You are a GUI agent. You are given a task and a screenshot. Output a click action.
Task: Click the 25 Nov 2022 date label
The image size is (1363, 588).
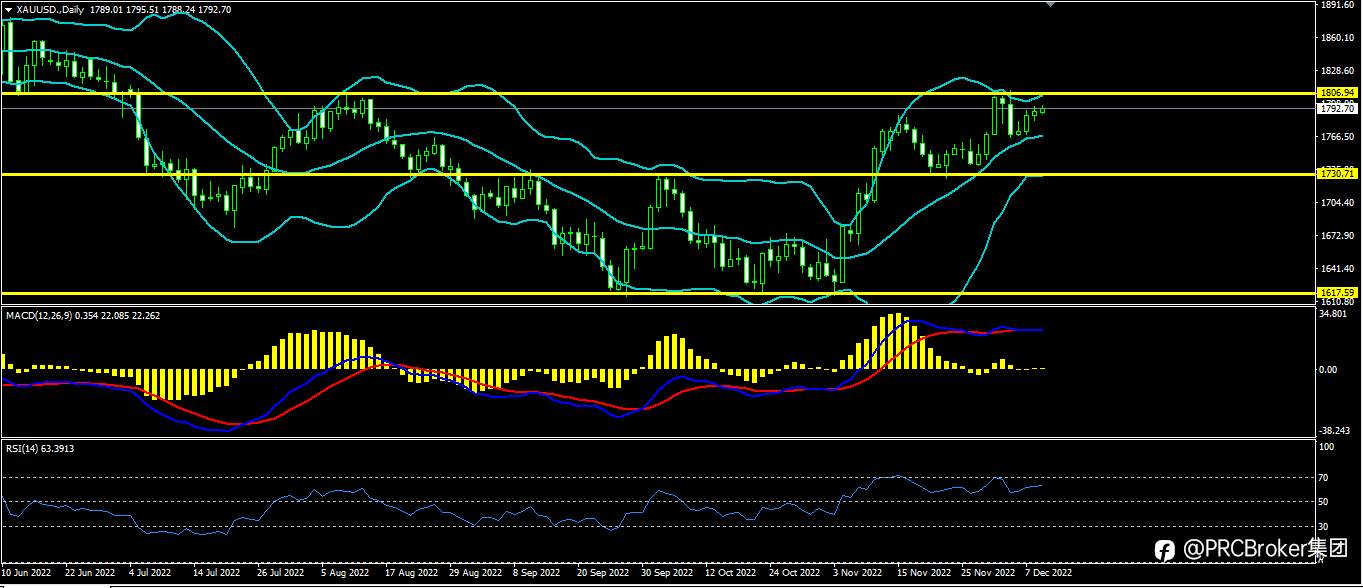tap(988, 574)
